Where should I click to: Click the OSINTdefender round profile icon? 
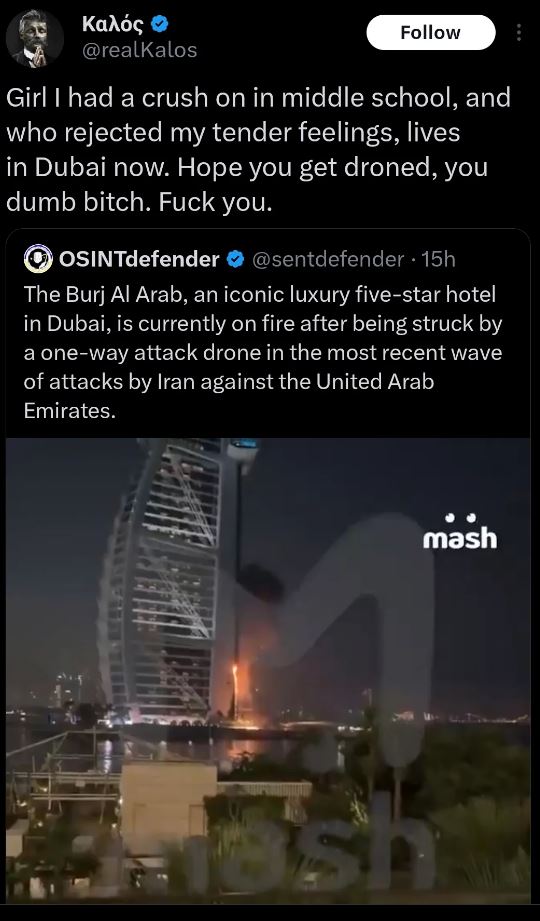pyautogui.click(x=38, y=259)
